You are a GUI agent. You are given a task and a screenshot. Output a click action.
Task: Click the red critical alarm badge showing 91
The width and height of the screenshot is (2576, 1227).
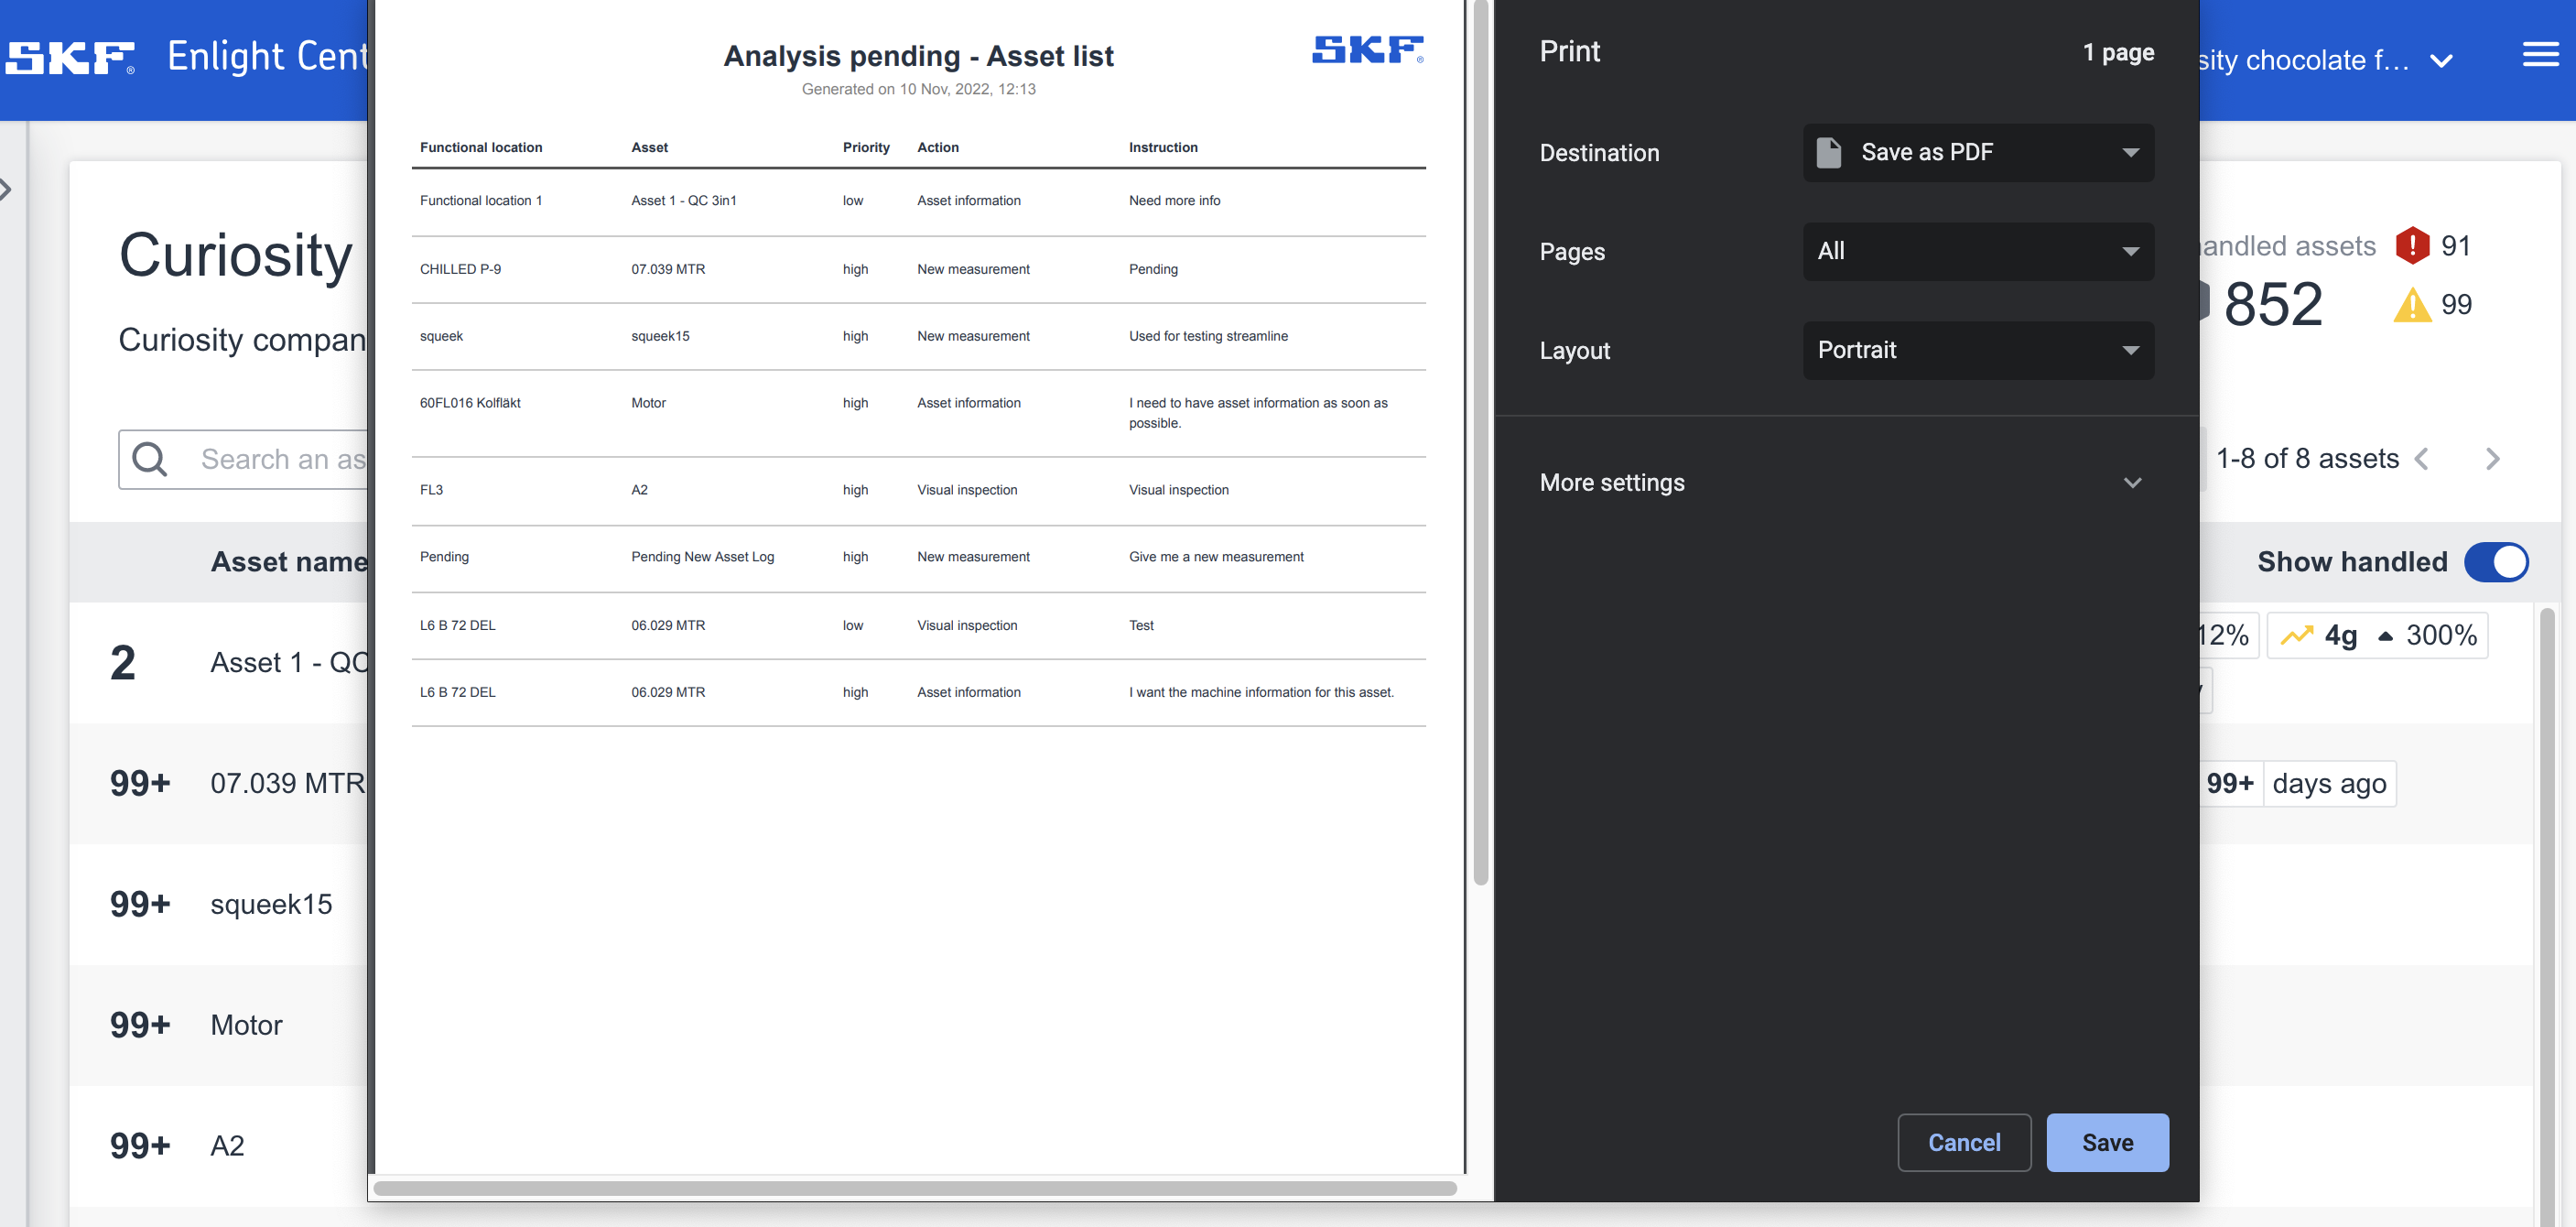2412,245
